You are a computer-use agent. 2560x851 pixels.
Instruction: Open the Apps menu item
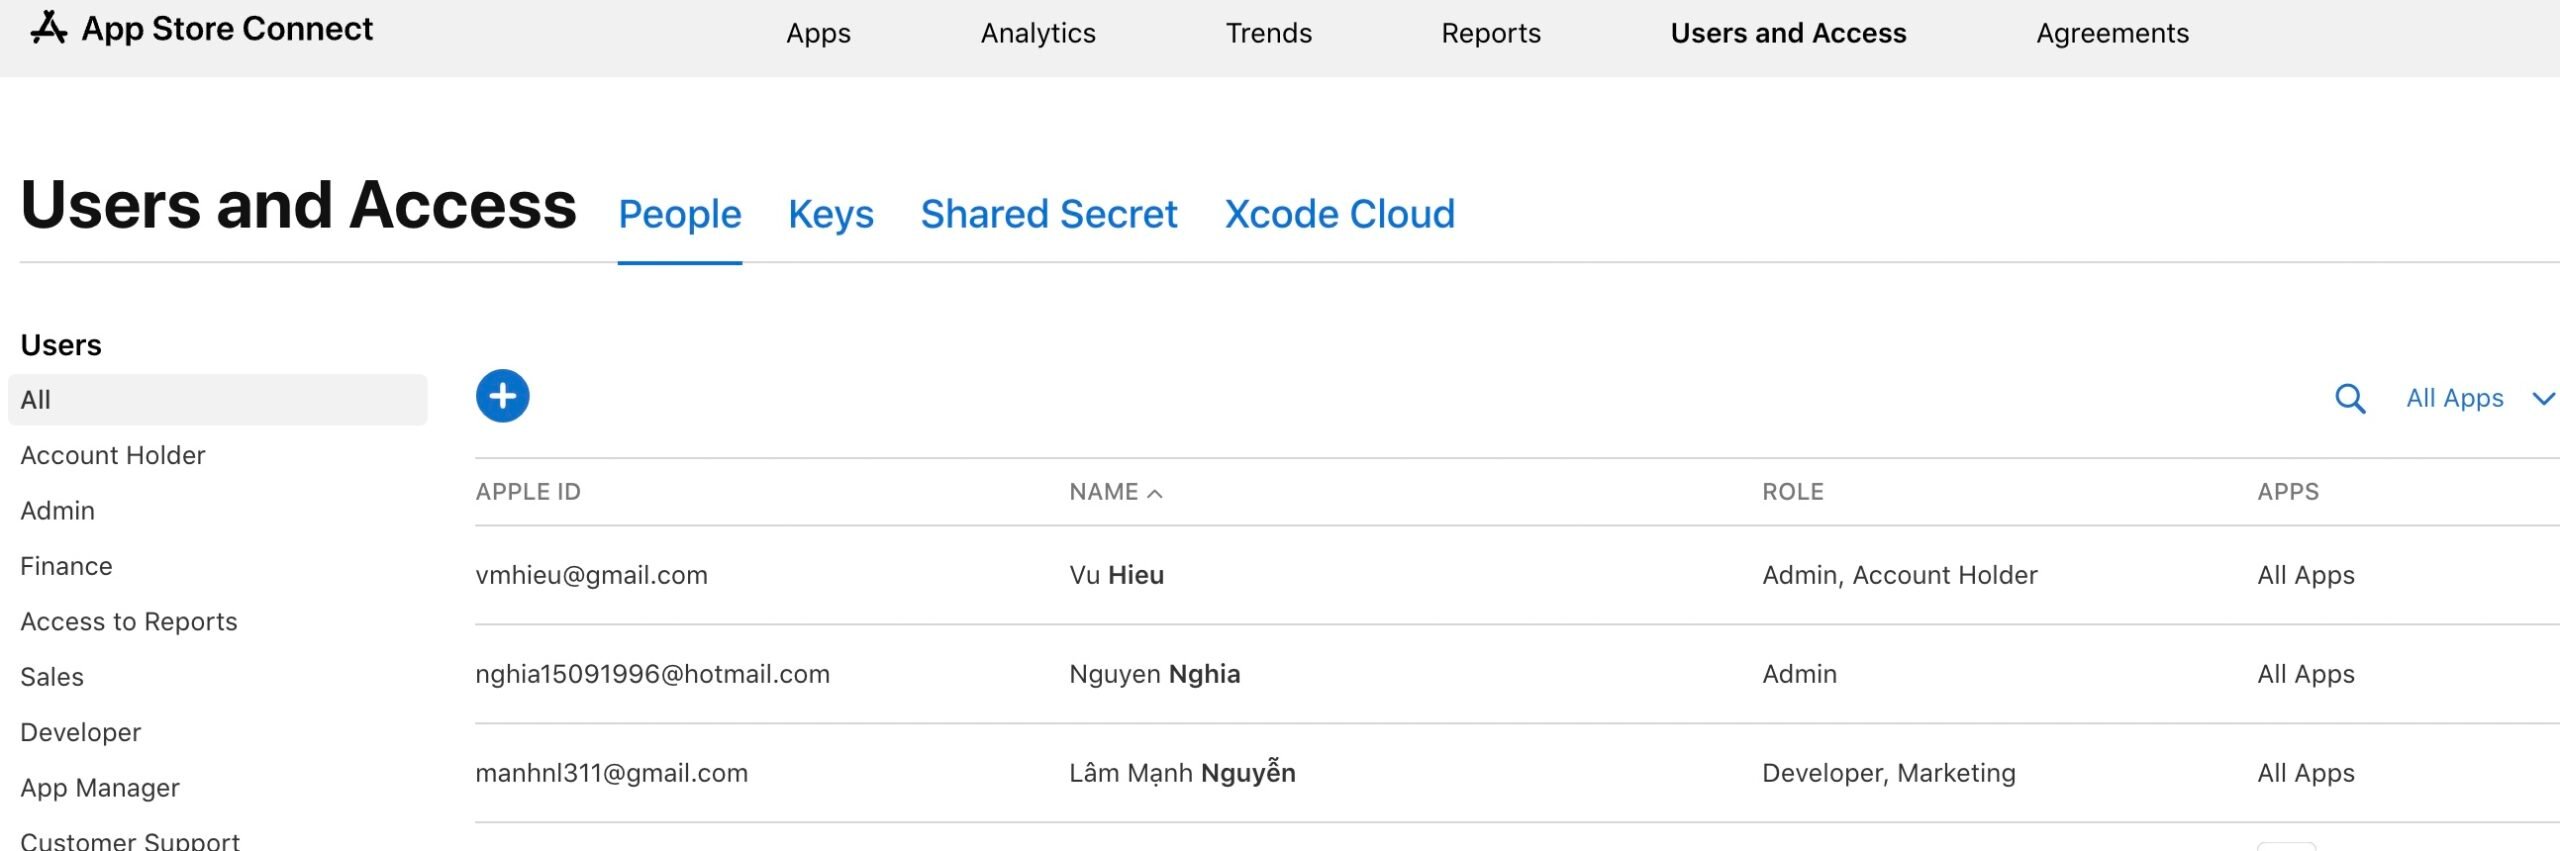click(x=818, y=34)
